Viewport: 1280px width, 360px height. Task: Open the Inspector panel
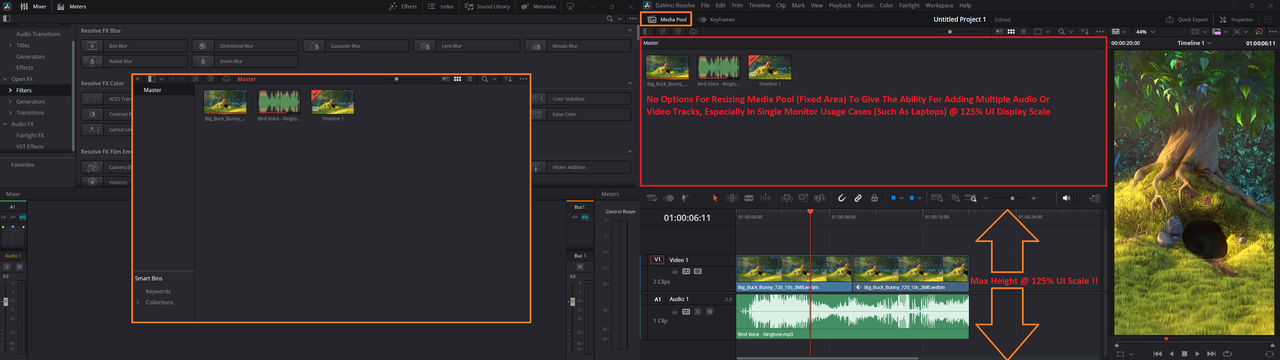(1237, 19)
